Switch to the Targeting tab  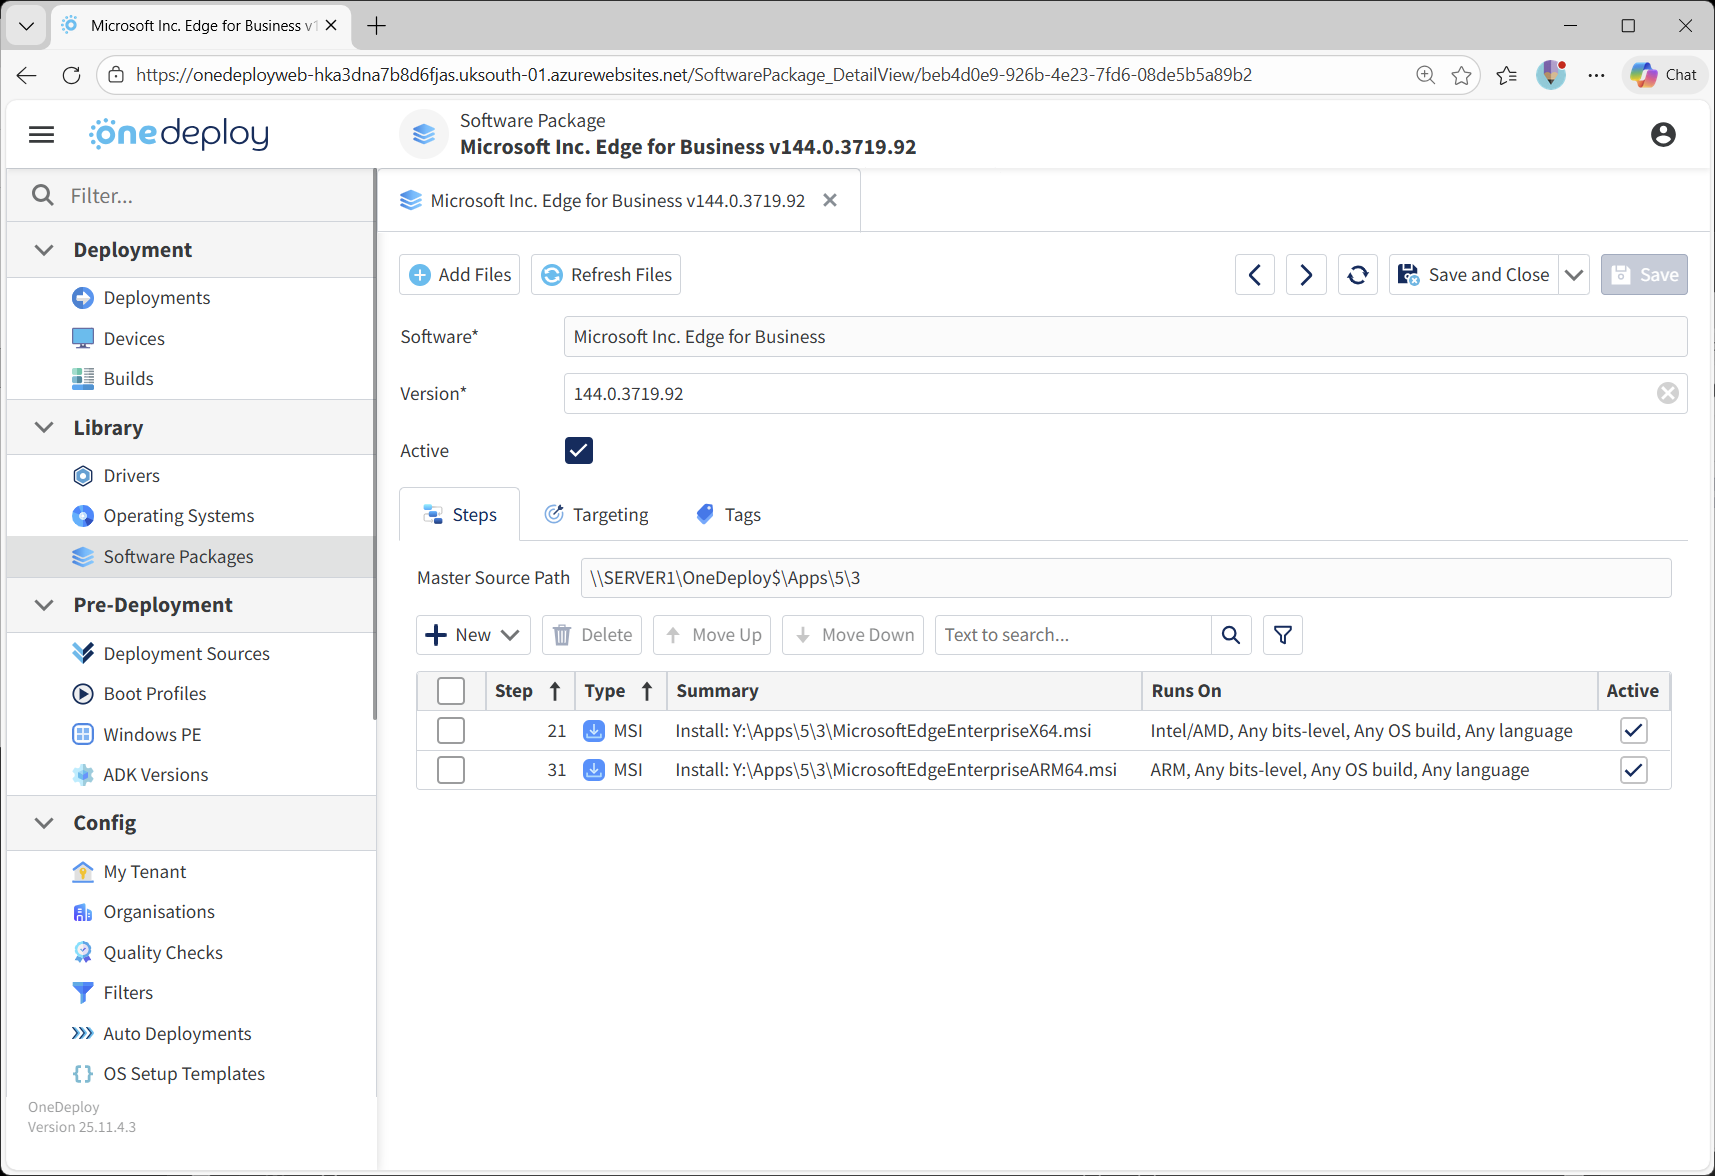point(596,514)
